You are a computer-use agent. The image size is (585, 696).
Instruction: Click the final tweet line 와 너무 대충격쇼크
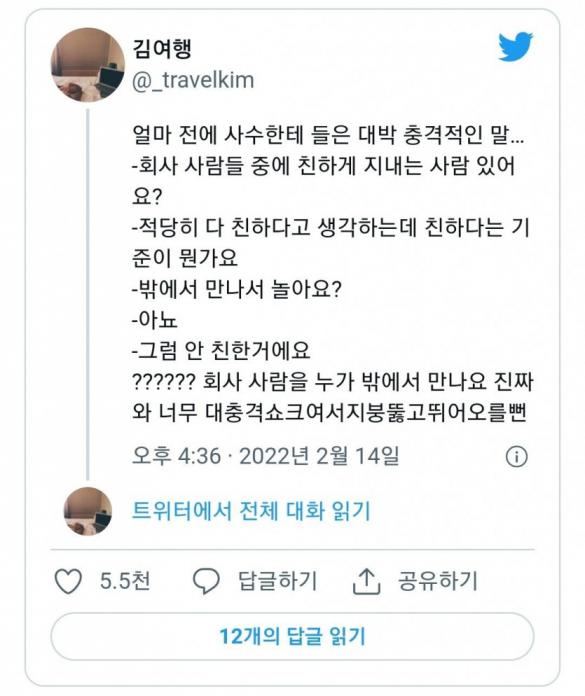click(x=329, y=412)
